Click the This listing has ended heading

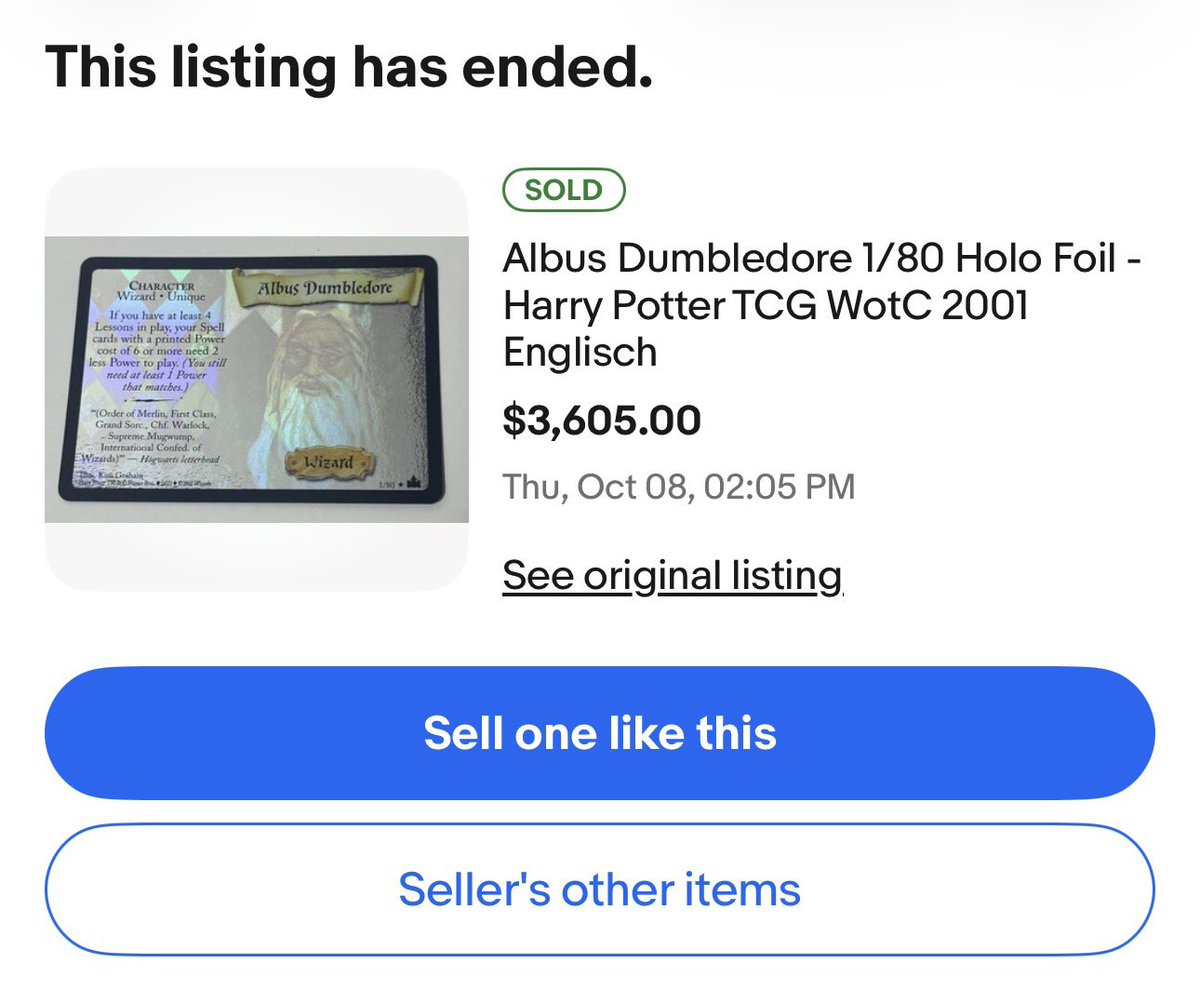pos(349,69)
